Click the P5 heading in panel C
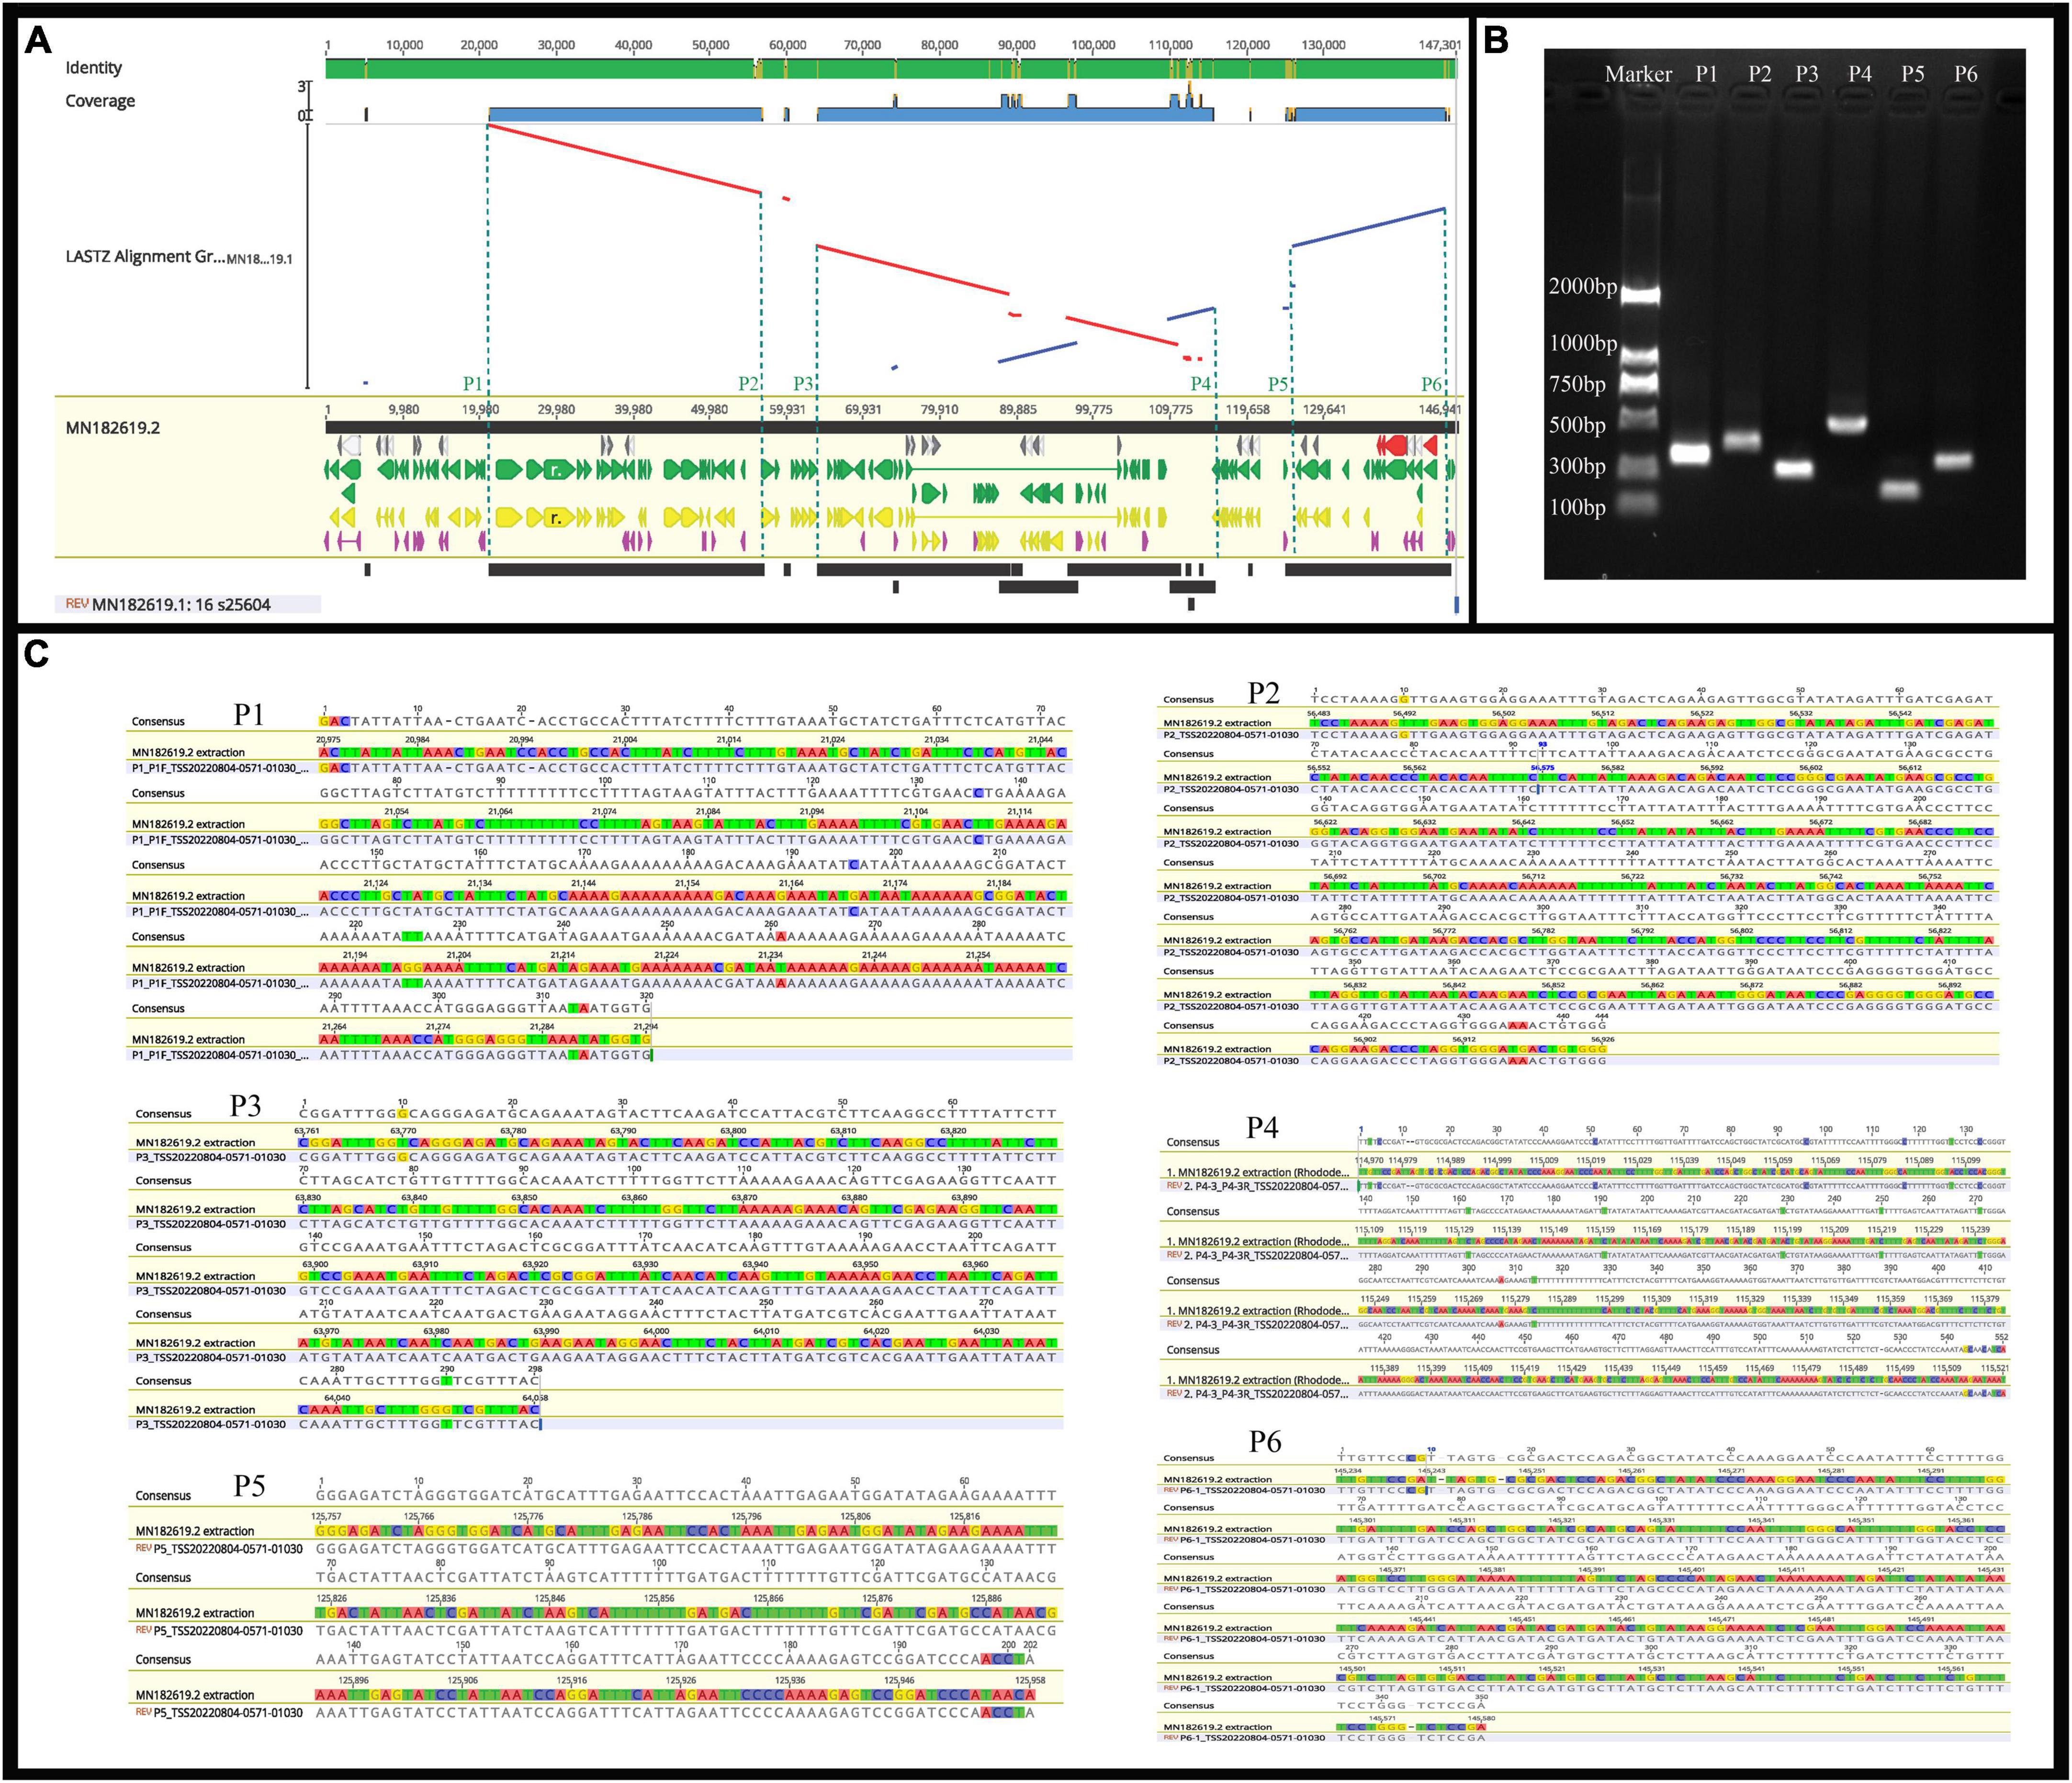This screenshot has height=1783, width=2072. tap(250, 1486)
